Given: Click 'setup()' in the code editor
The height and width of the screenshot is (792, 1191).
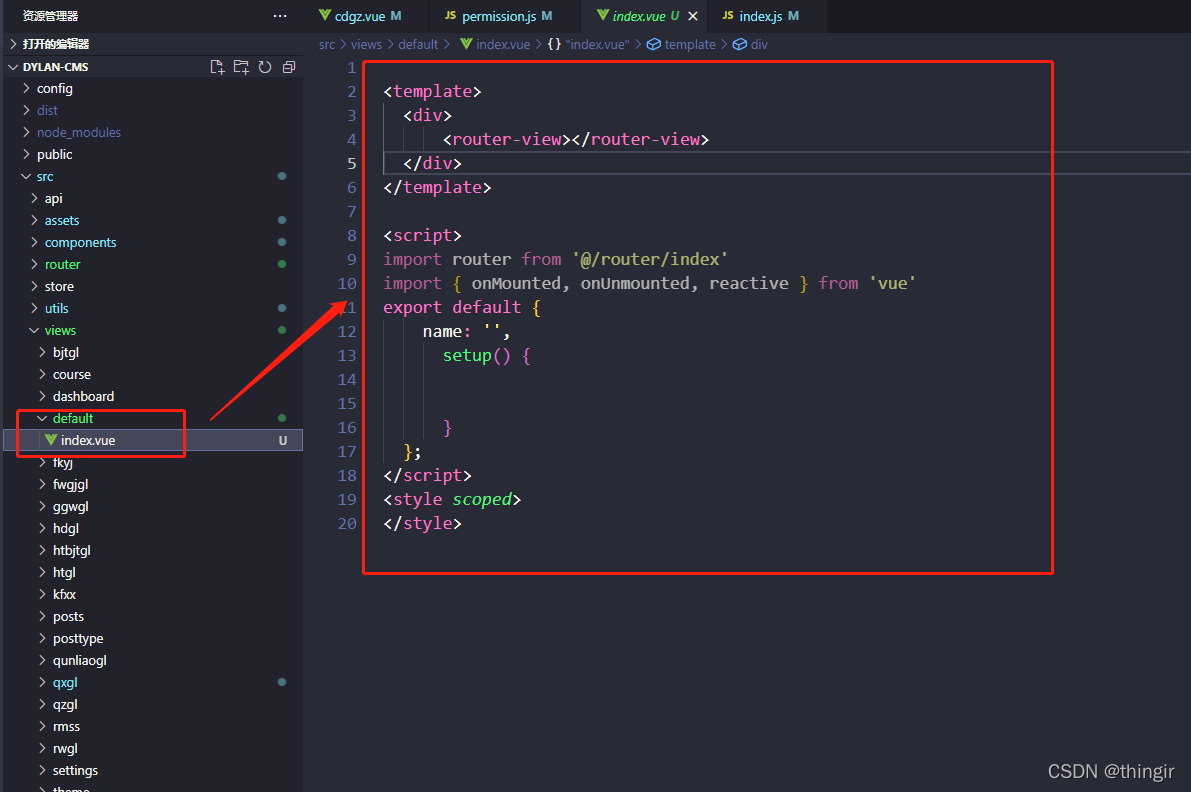Looking at the screenshot, I should click(x=477, y=355).
